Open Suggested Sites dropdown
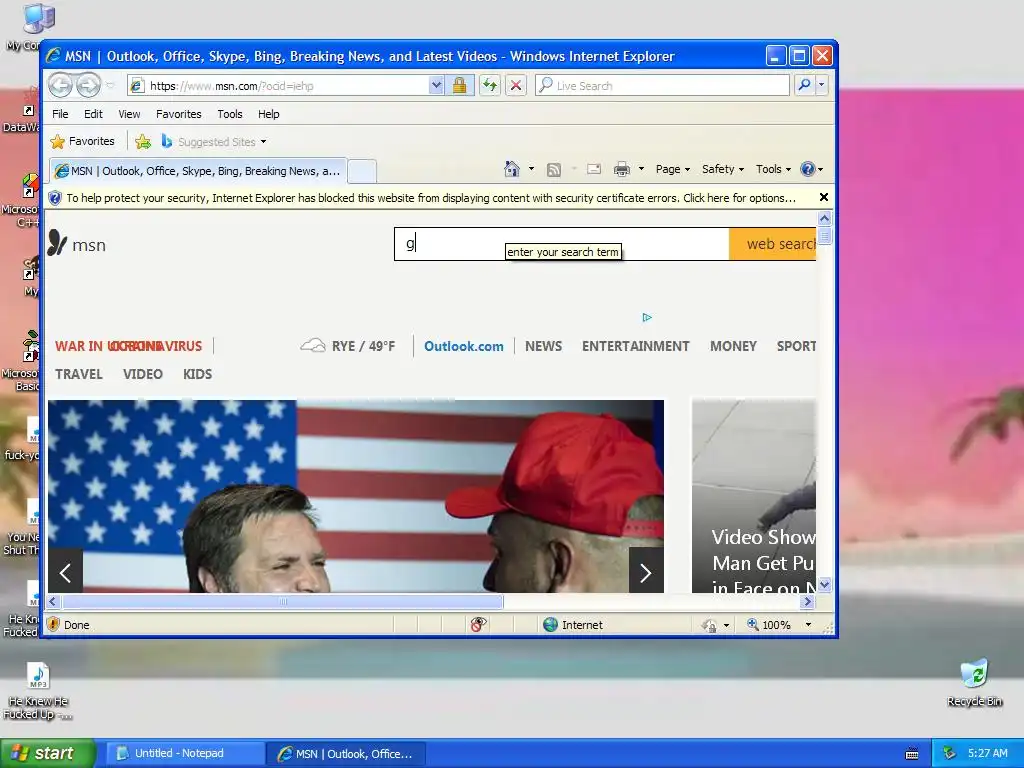The image size is (1024, 768). tap(215, 142)
